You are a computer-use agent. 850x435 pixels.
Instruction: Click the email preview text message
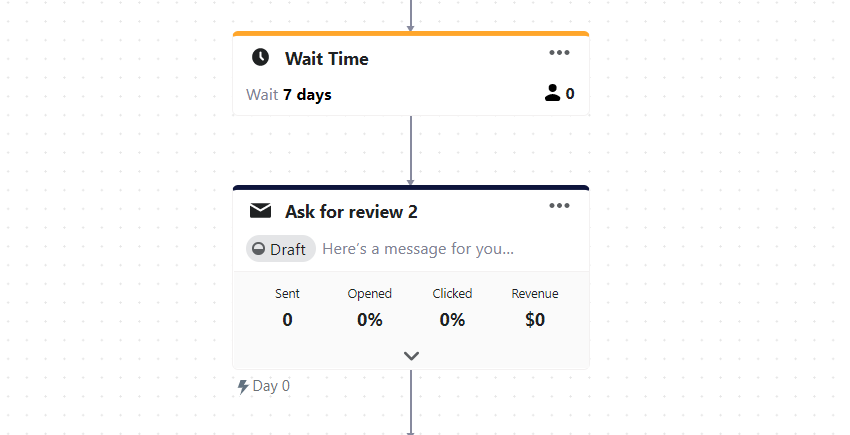point(418,249)
